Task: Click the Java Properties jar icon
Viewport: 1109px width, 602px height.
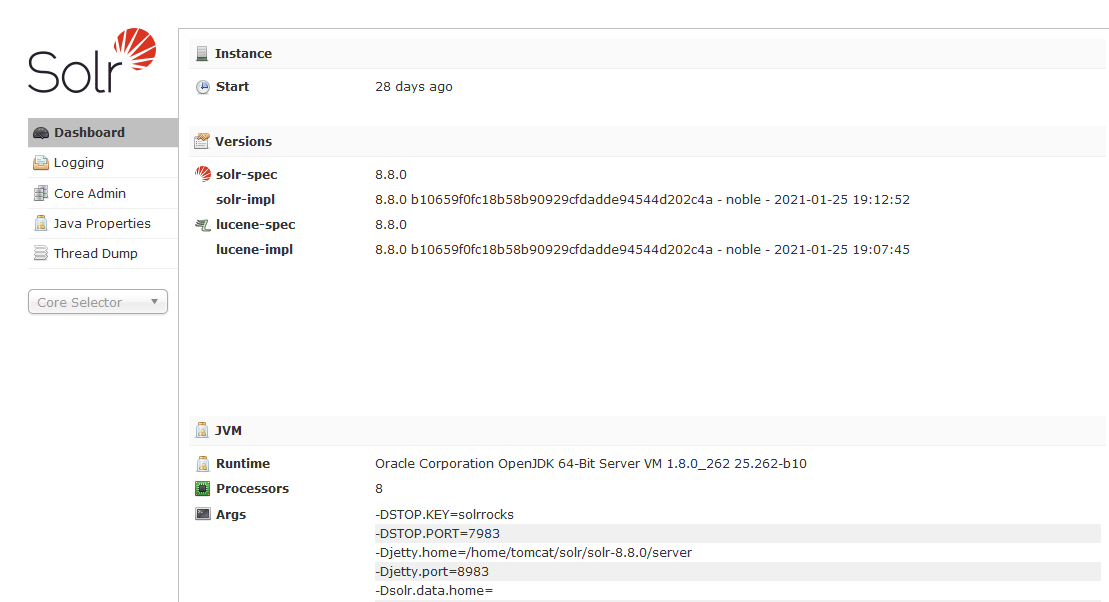Action: click(41, 224)
